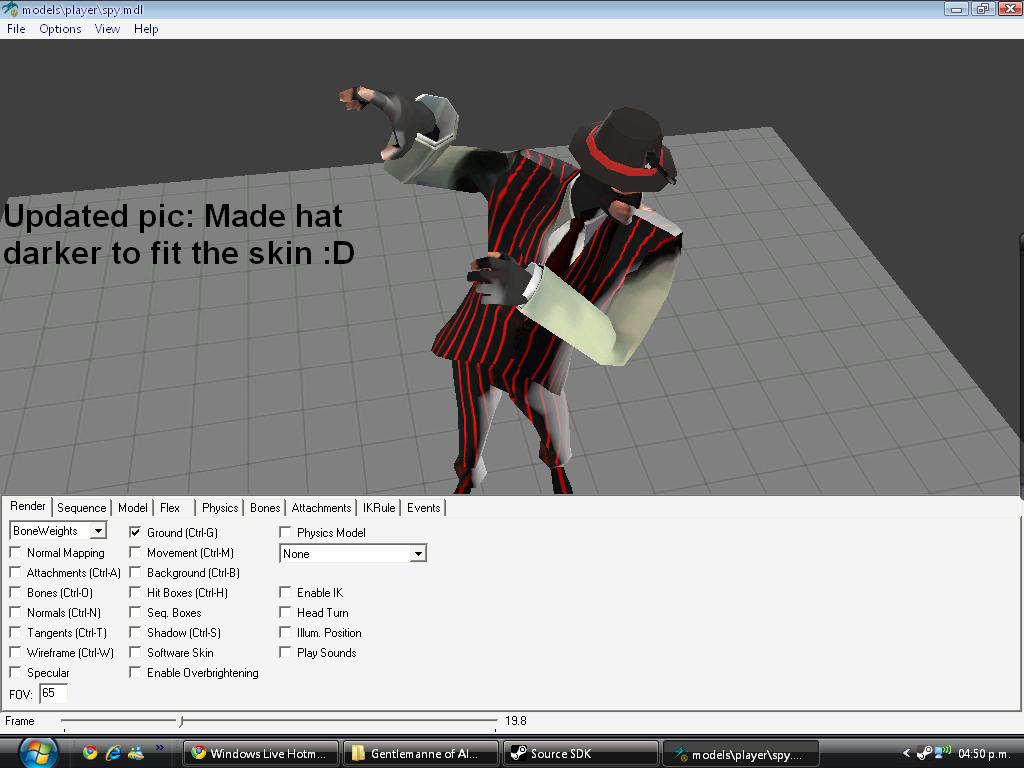Open Internet Explorer from quick launch
This screenshot has height=768, width=1024.
click(113, 753)
